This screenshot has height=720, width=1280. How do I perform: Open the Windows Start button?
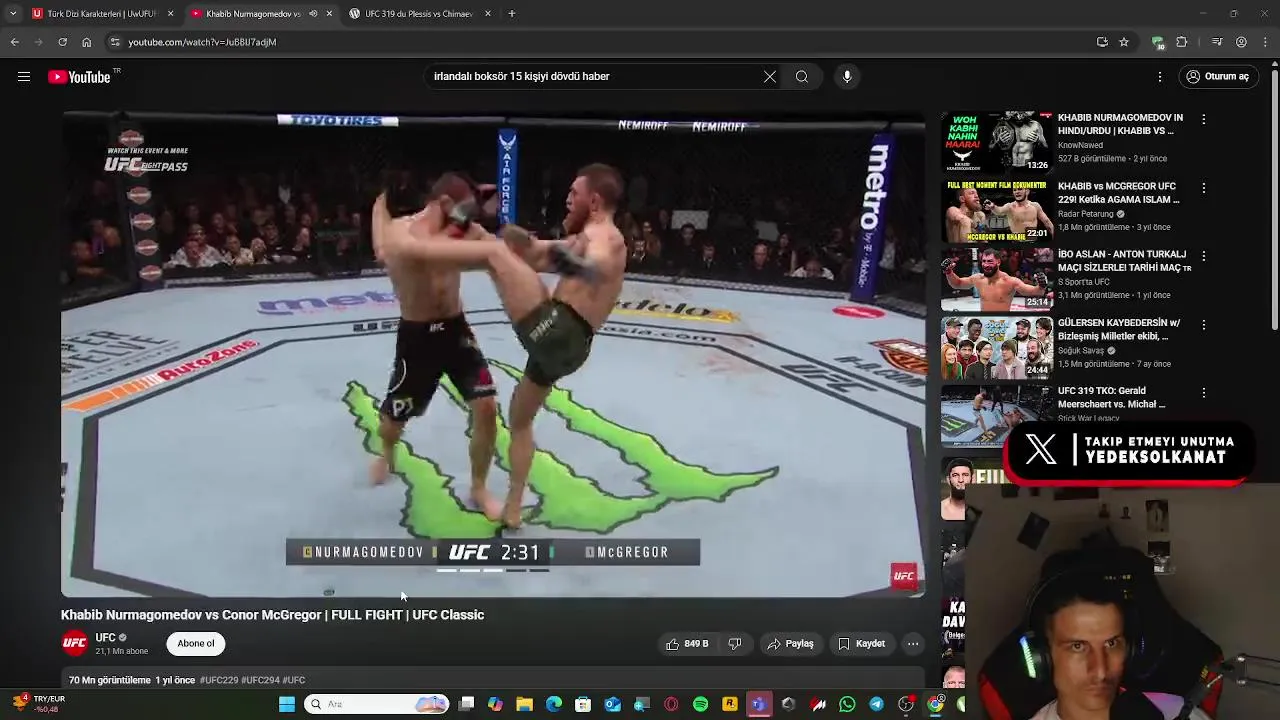287,704
